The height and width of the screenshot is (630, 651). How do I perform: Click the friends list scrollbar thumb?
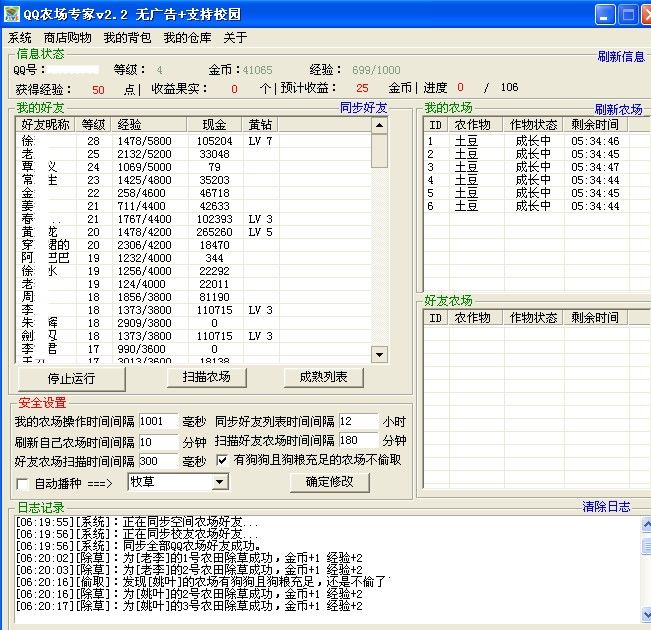(x=379, y=151)
